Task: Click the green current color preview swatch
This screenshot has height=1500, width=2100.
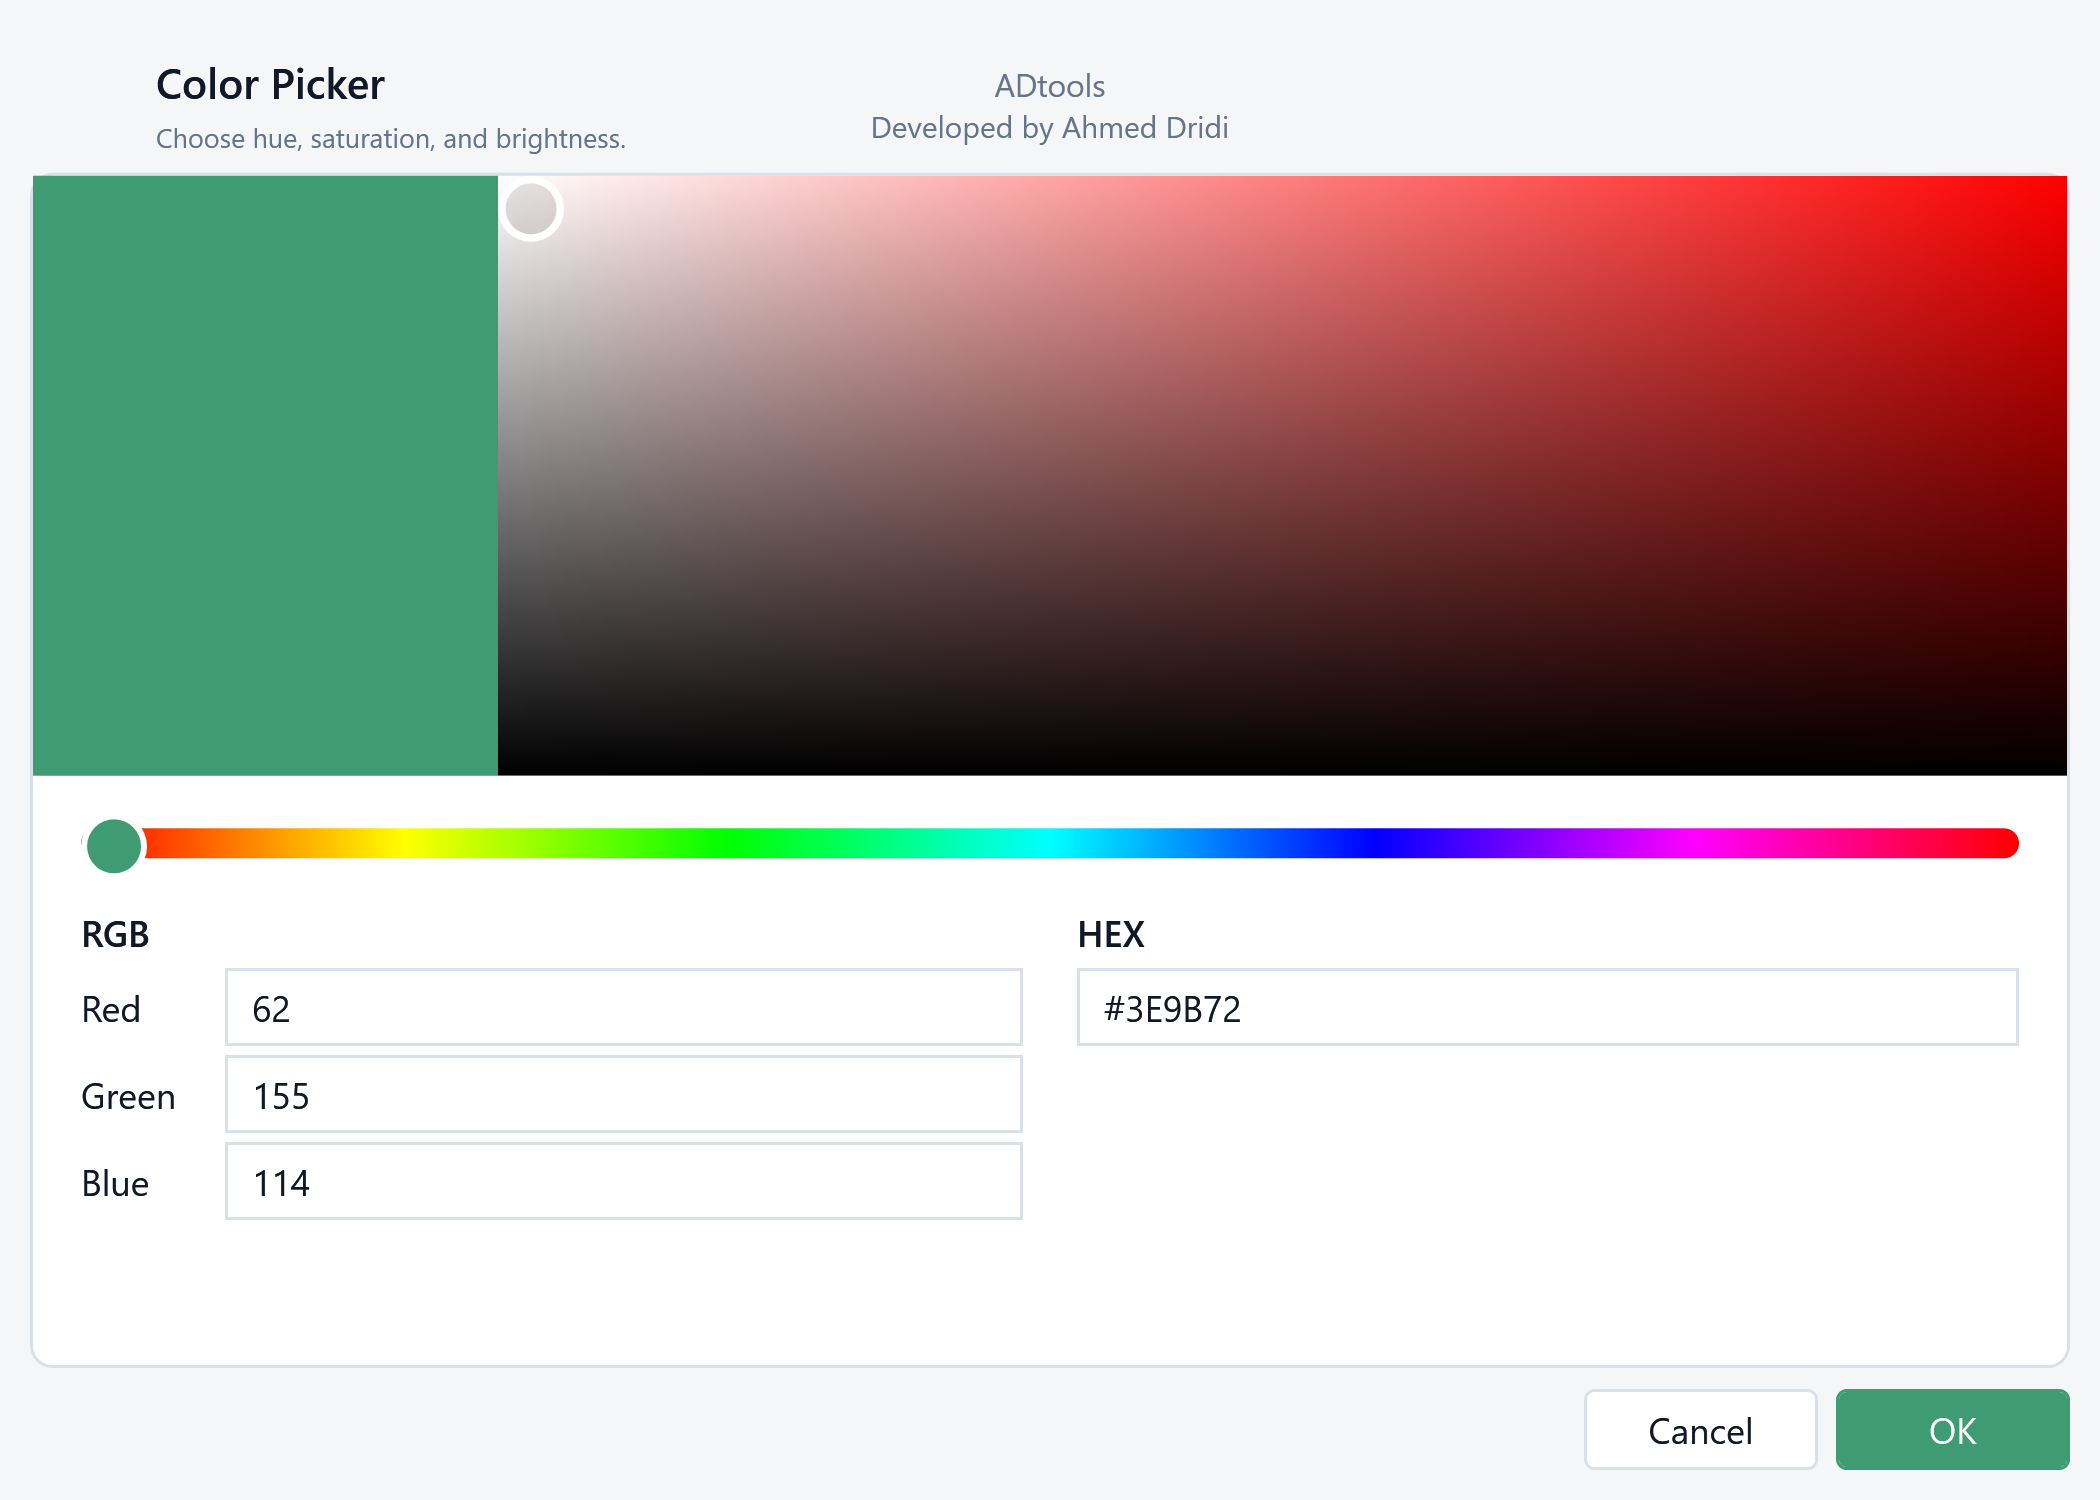Action: 265,475
